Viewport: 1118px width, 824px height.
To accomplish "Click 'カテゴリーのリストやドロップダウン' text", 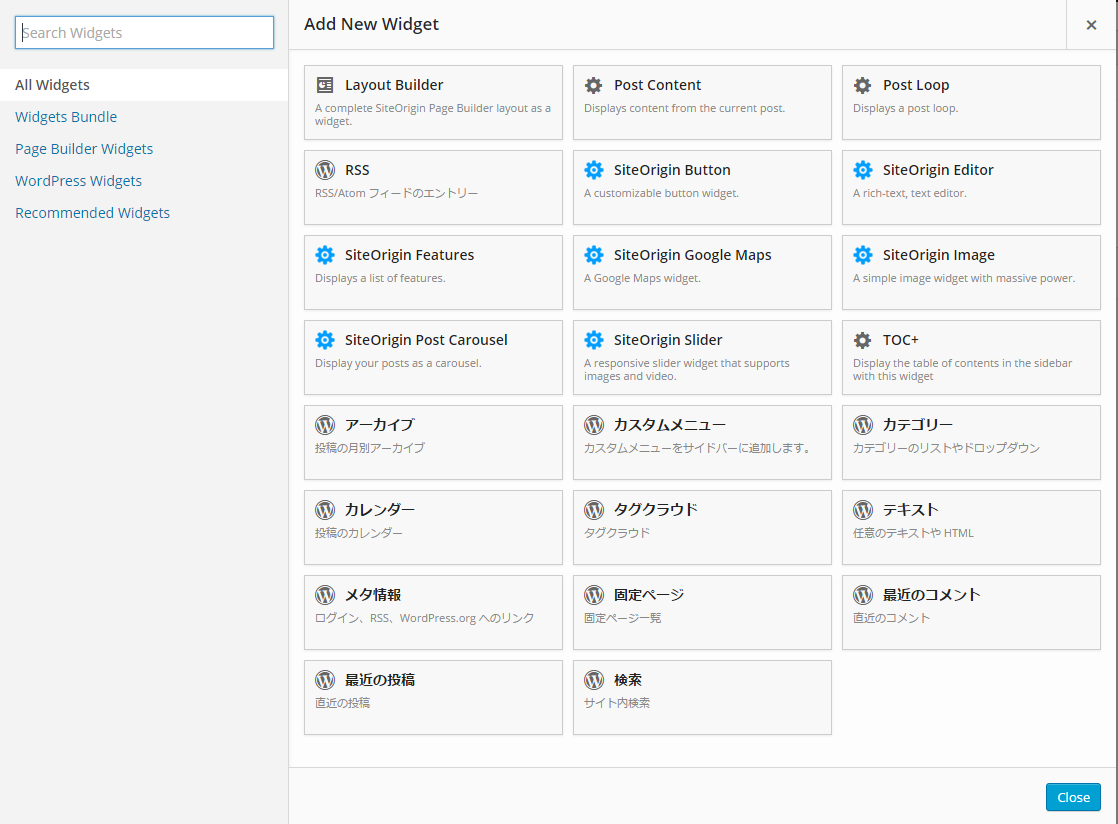I will tap(946, 448).
